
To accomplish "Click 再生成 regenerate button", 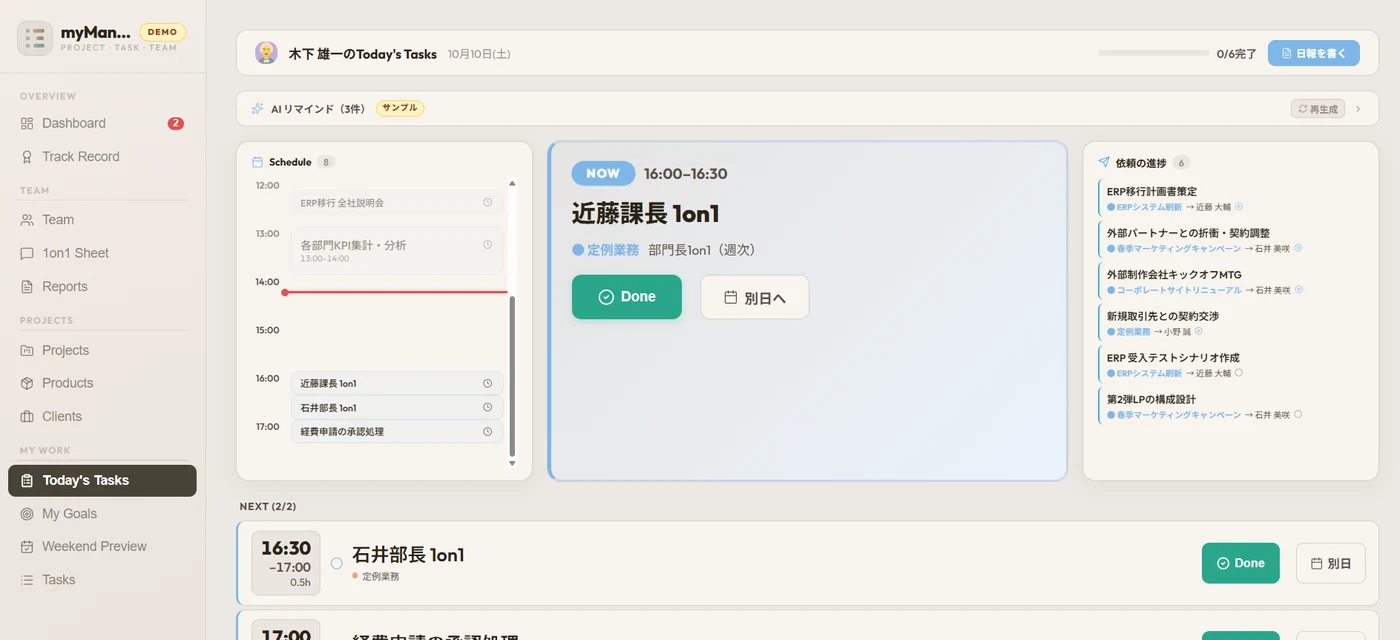I will (x=1317, y=108).
